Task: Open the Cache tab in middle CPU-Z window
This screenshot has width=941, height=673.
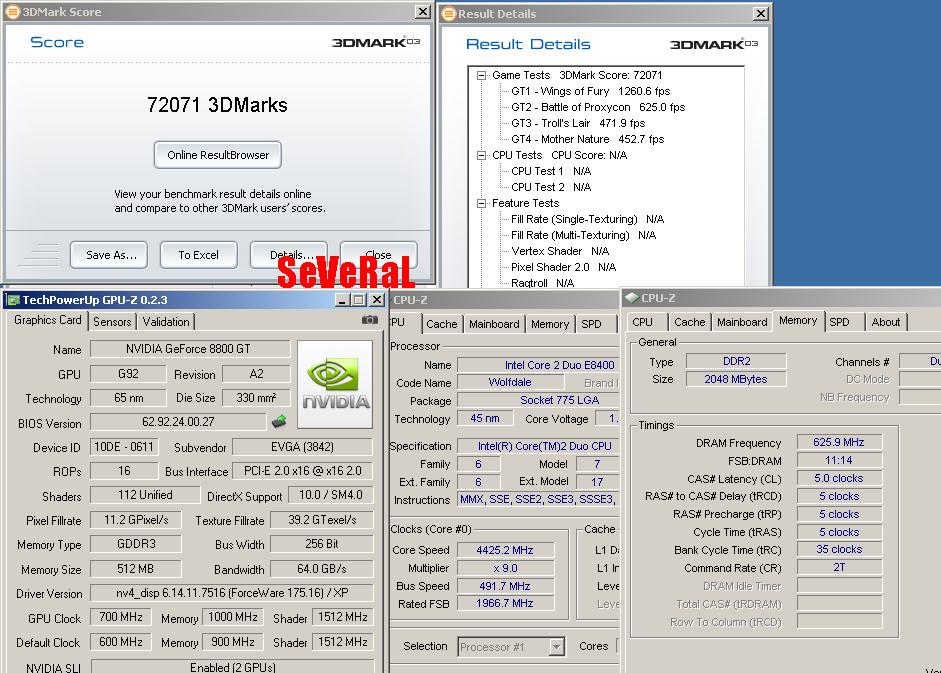Action: (x=442, y=324)
